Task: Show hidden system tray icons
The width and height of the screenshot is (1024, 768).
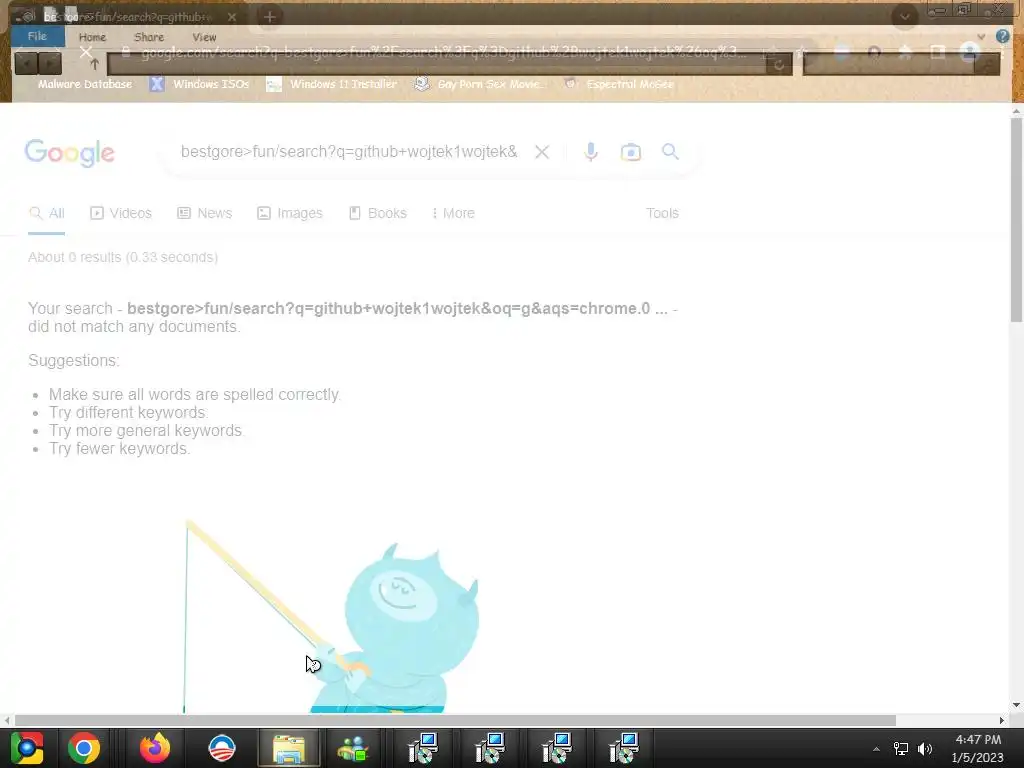Action: click(x=876, y=749)
